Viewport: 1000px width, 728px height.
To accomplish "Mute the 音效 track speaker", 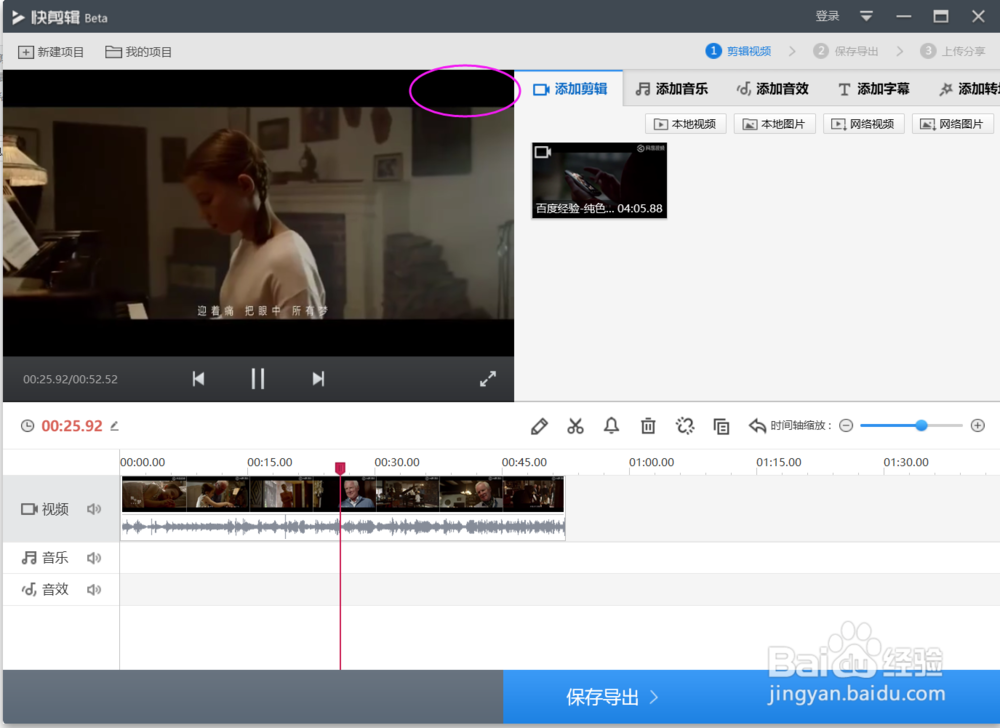I will (x=93, y=589).
